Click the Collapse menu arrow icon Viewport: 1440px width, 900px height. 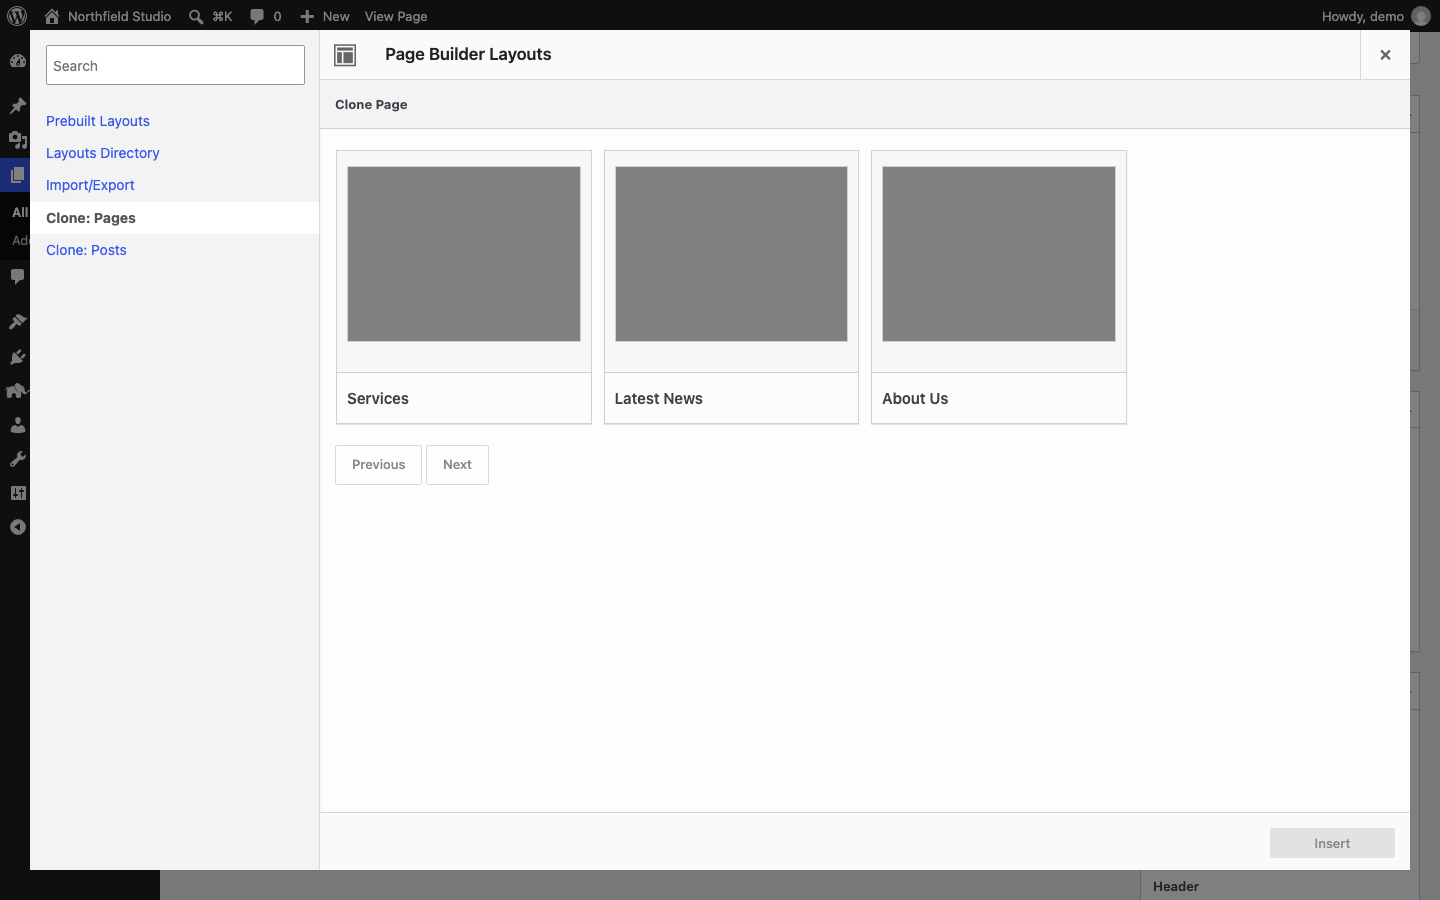pos(17,527)
